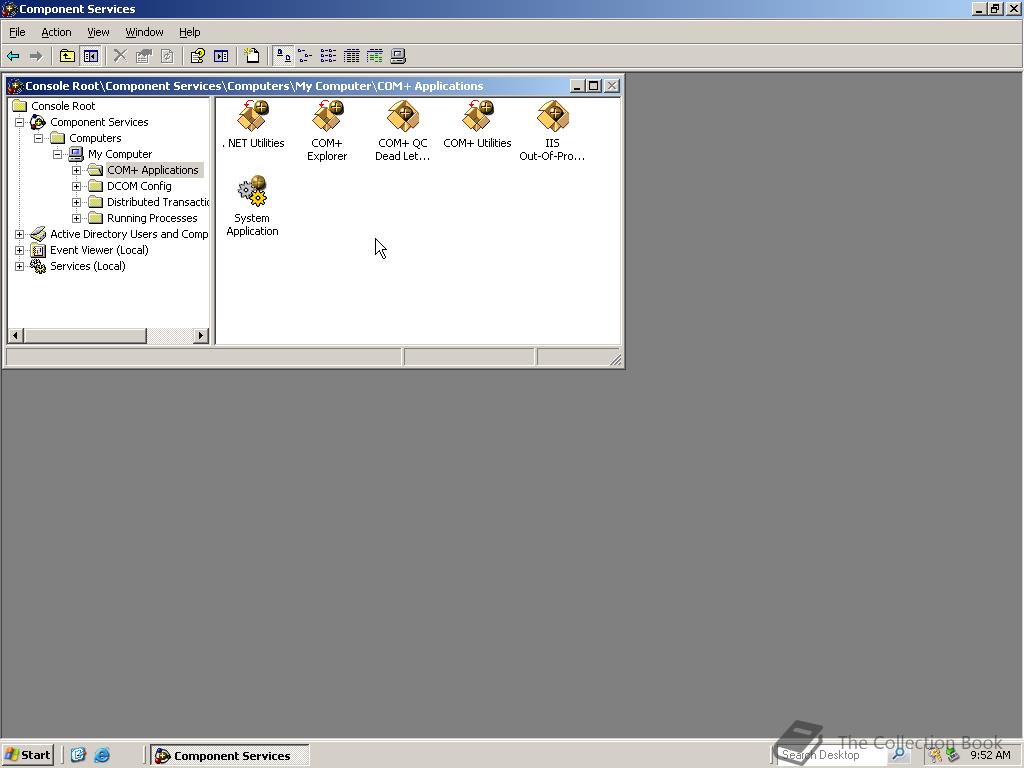
Task: Select Running Processes tree folder
Action: [152, 218]
